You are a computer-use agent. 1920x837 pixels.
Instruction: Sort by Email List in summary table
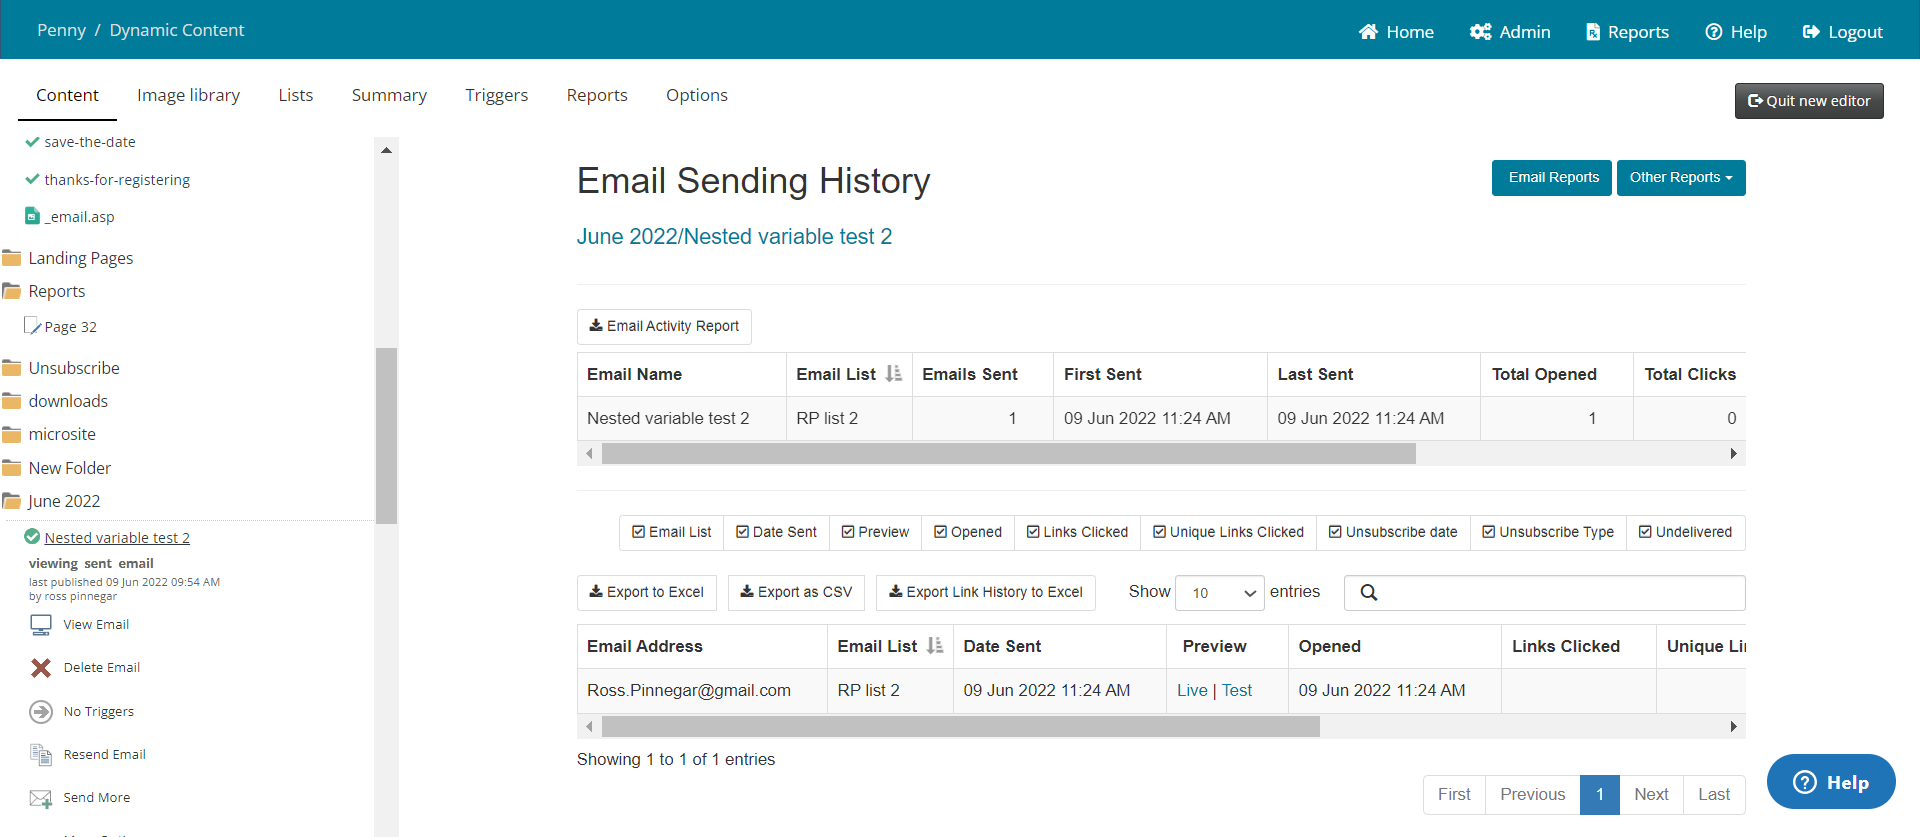893,374
